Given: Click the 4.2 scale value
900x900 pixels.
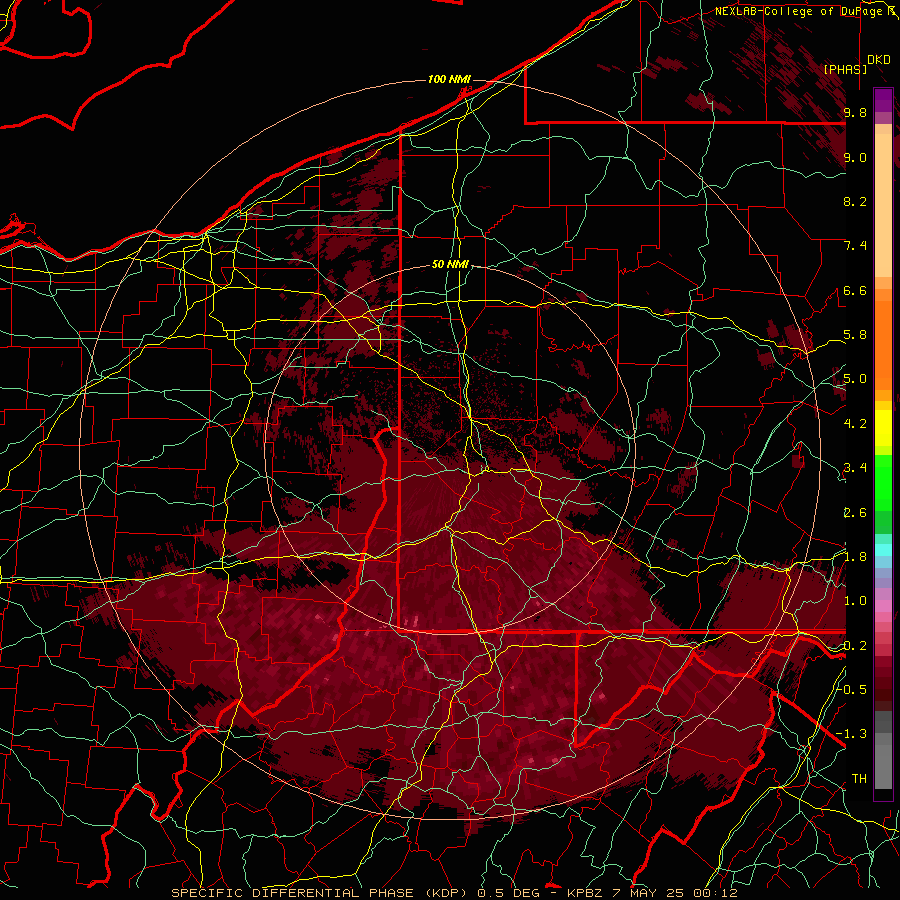Looking at the screenshot, I should point(855,424).
